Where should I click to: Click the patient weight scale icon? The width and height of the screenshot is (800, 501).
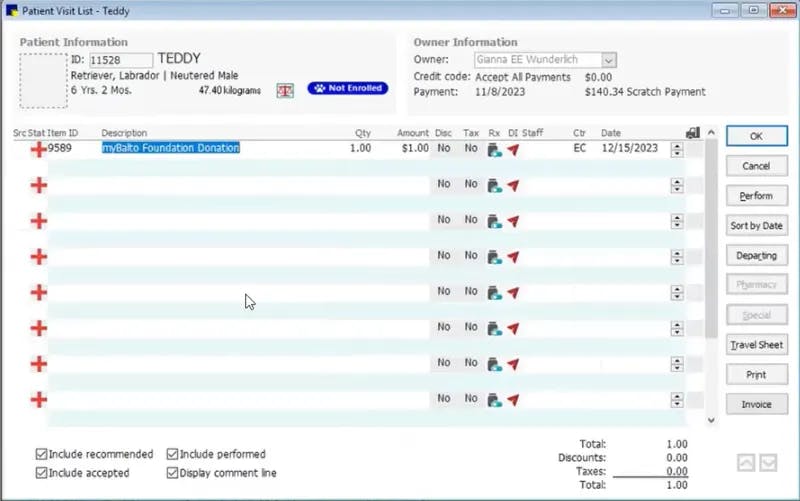point(285,91)
